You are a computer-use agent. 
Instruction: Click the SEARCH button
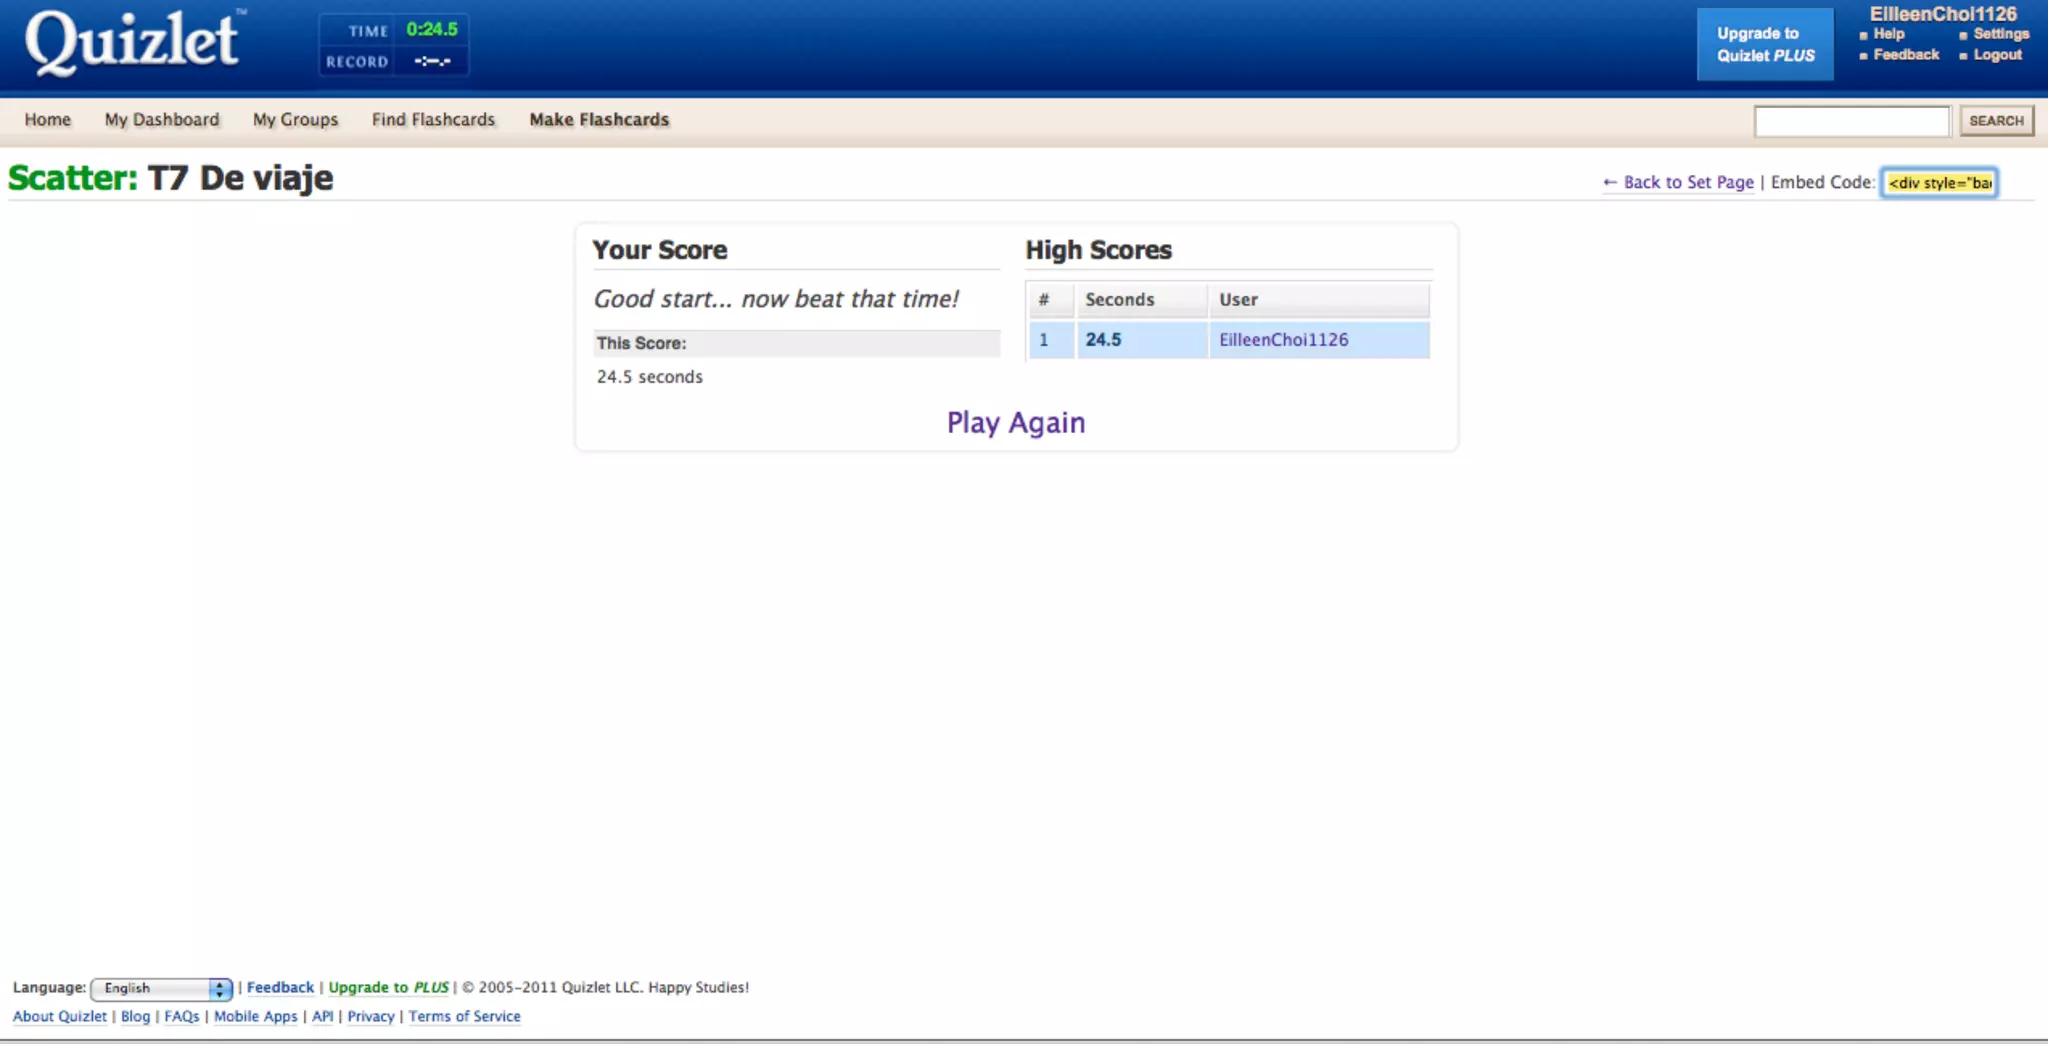(x=1996, y=121)
